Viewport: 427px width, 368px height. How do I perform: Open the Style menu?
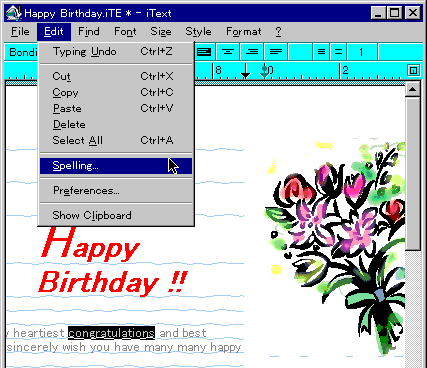(x=198, y=32)
